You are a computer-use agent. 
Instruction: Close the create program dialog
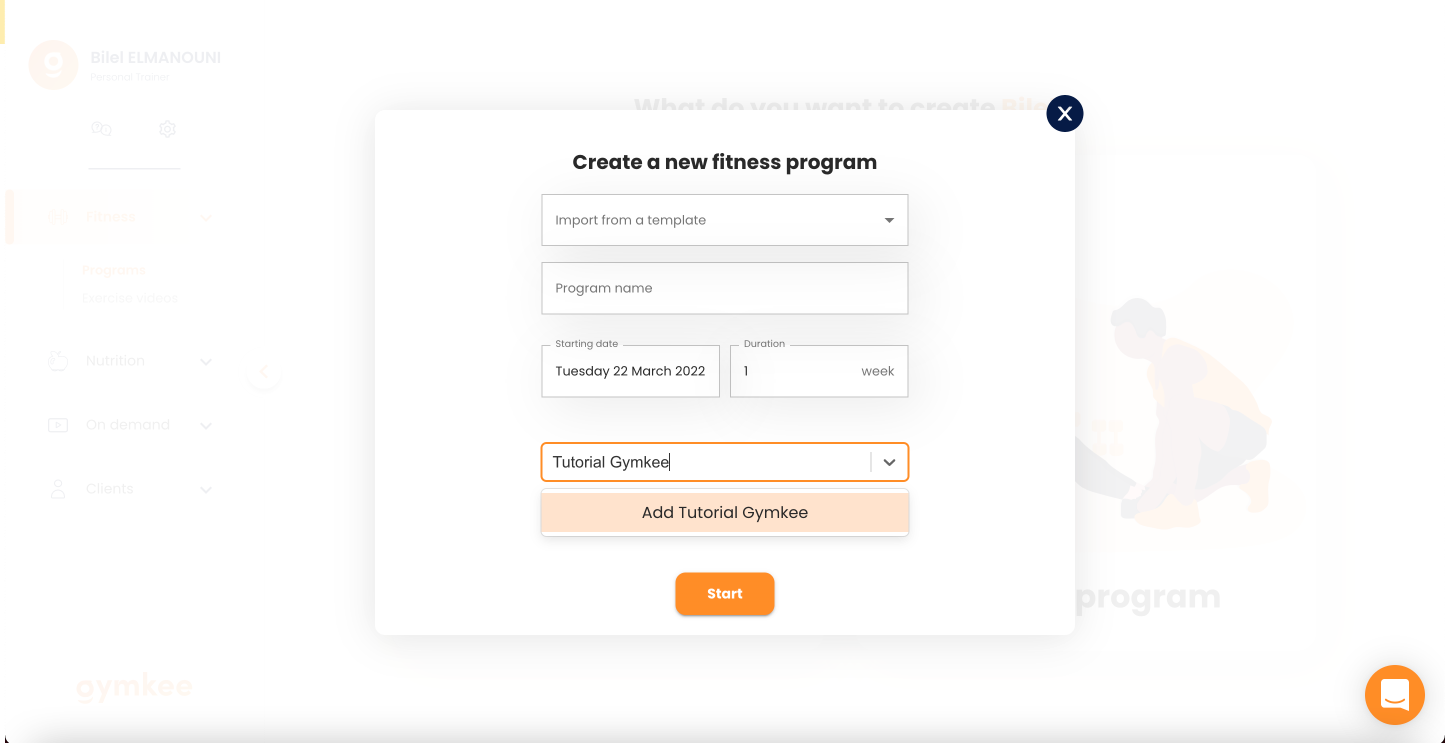(1065, 114)
